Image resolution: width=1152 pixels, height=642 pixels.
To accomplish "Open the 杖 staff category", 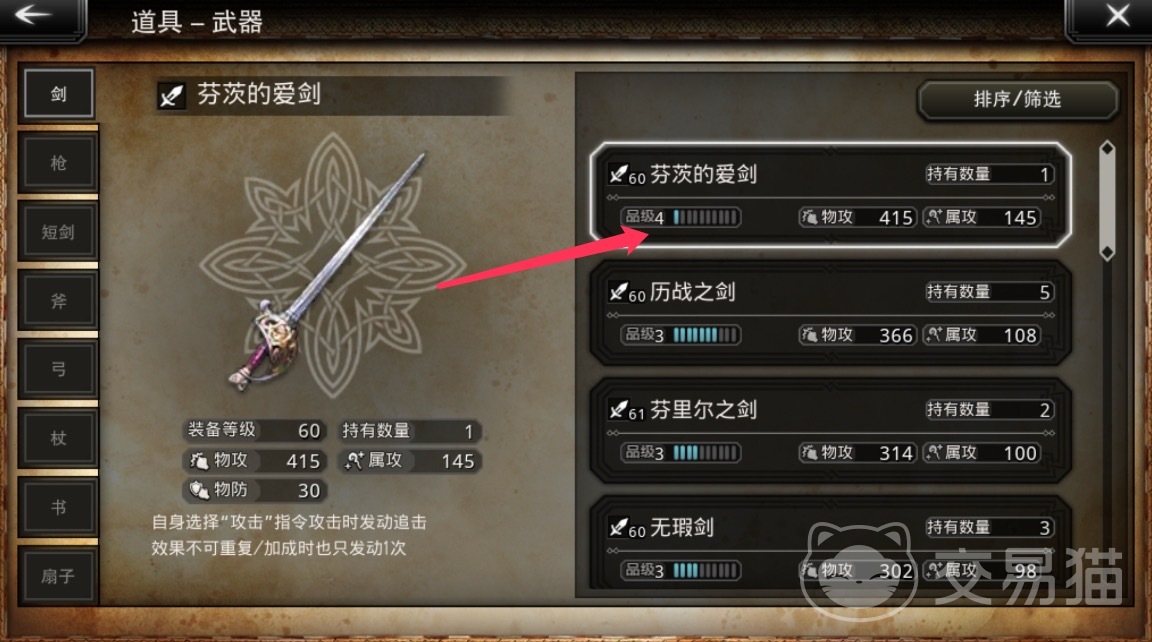I will 59,439.
